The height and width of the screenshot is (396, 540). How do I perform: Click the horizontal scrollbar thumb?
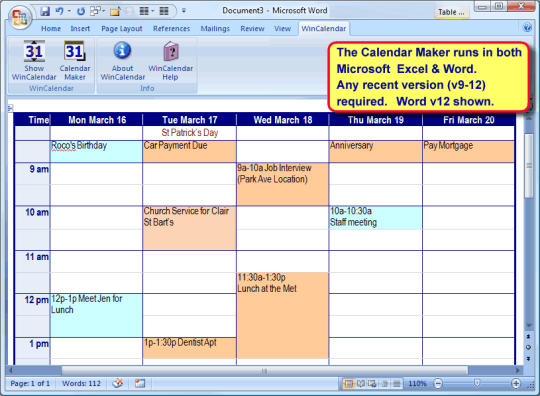[264, 371]
